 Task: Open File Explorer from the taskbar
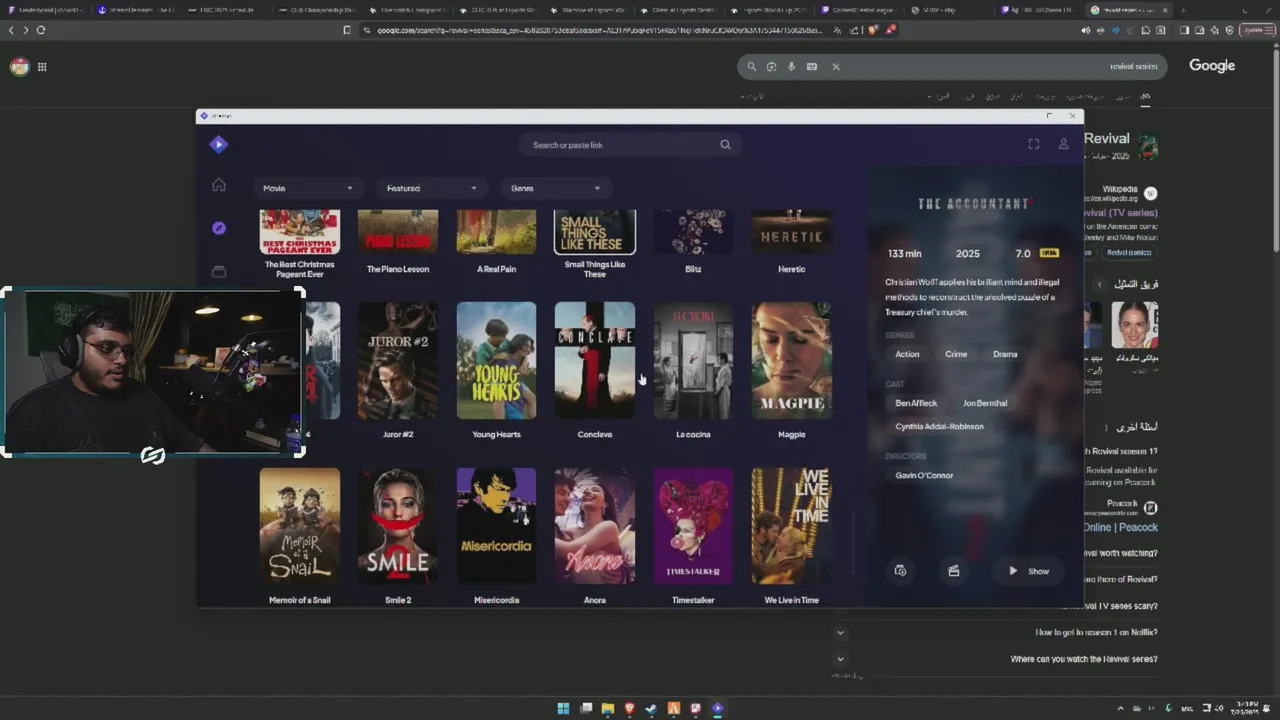(x=607, y=709)
